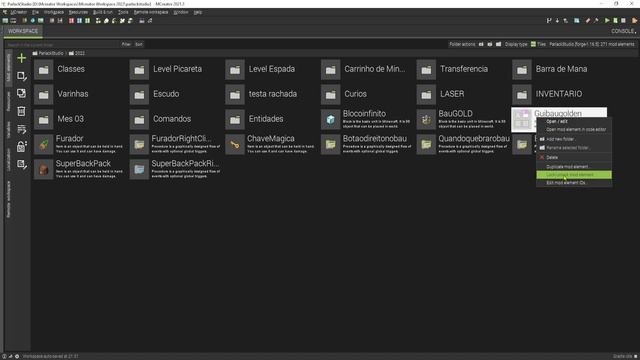Click the duplicate element icon in left sidebar
This screenshot has height=360, width=640.
[x=21, y=93]
